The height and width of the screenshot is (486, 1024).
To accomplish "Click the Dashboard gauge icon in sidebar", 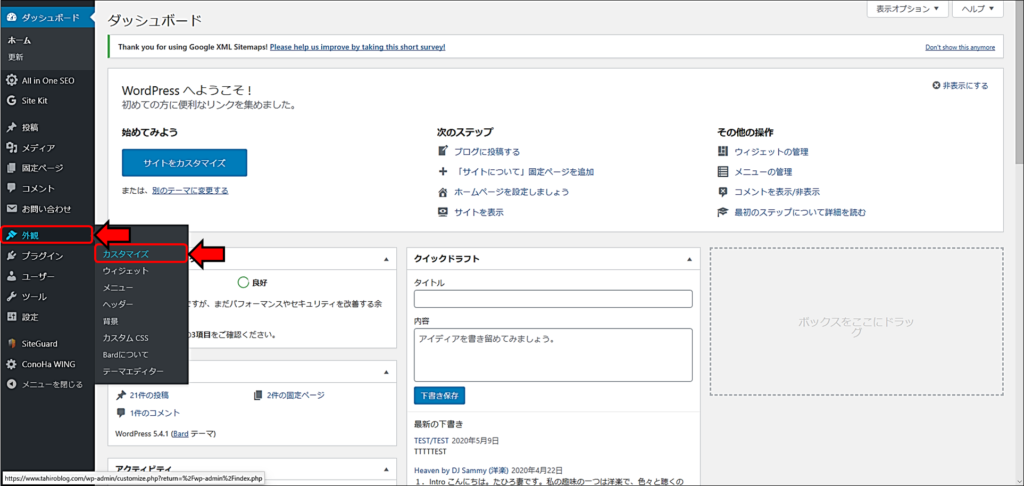I will point(12,16).
